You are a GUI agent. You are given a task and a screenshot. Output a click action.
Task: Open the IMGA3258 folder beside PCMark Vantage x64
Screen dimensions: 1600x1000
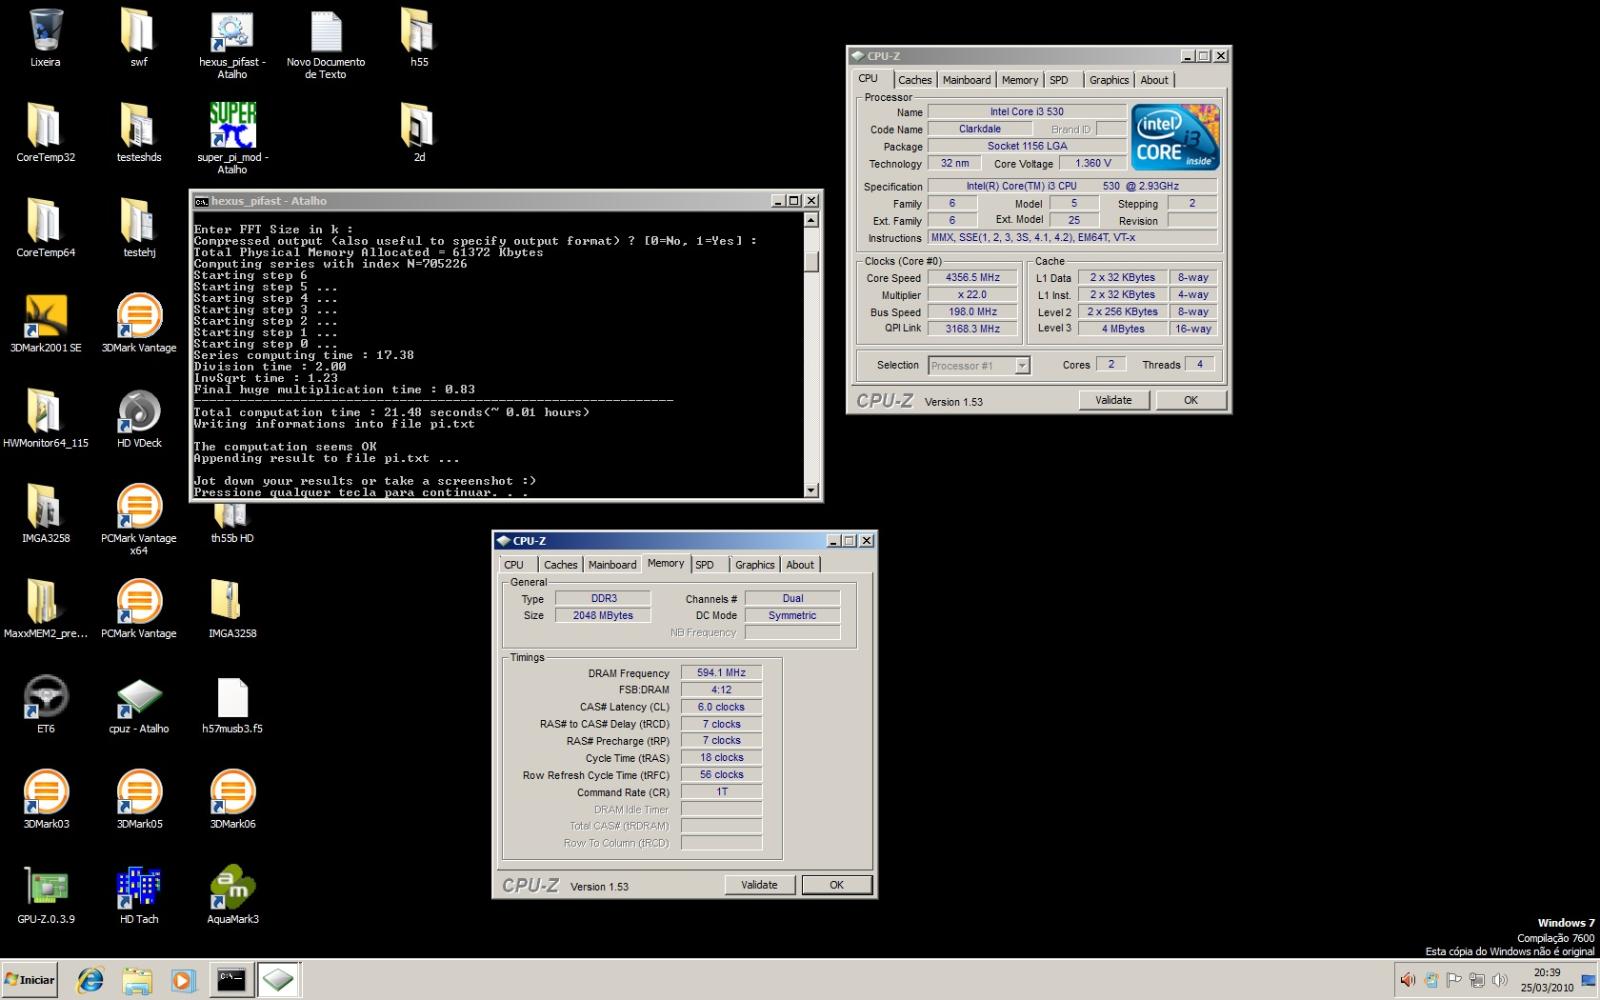(x=45, y=513)
